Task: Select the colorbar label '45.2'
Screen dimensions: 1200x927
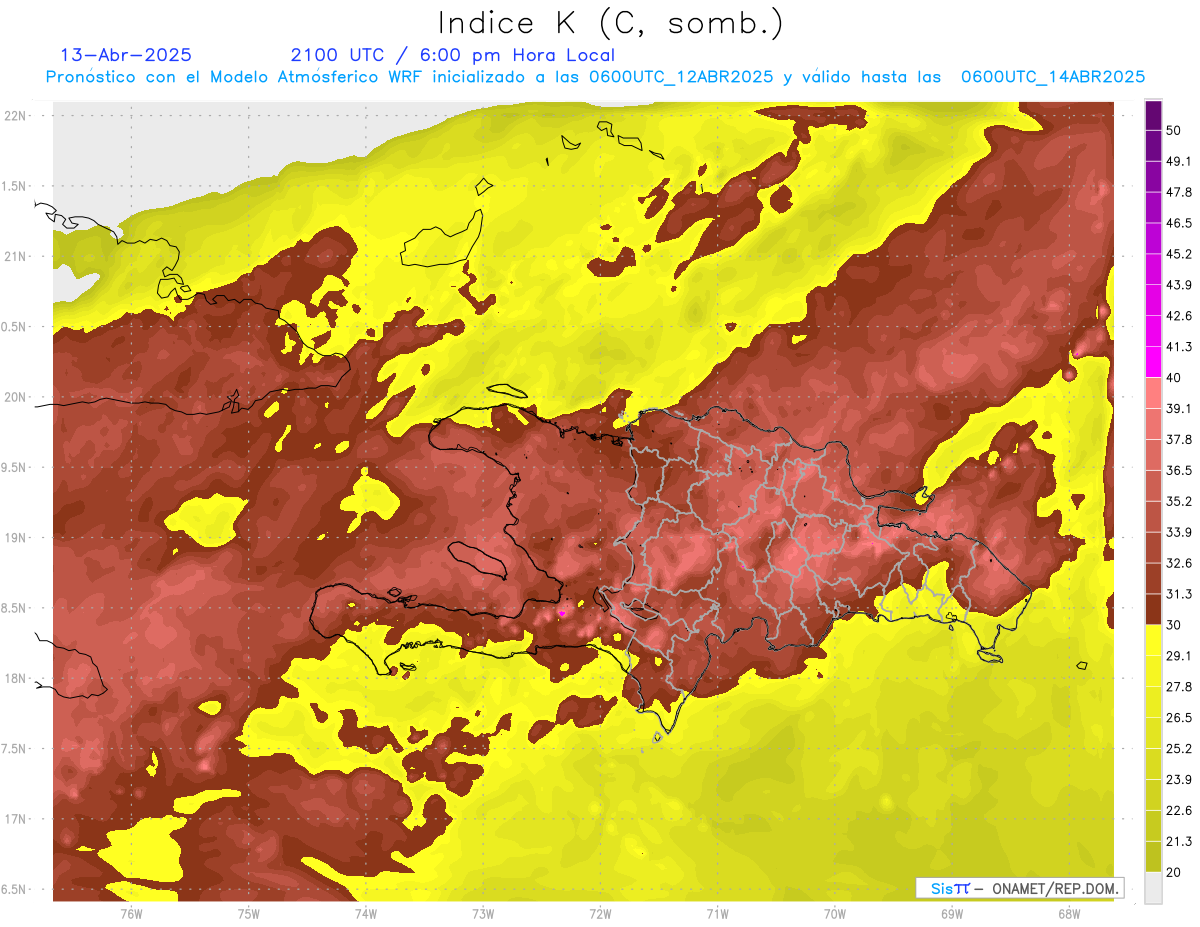Action: tap(1179, 254)
